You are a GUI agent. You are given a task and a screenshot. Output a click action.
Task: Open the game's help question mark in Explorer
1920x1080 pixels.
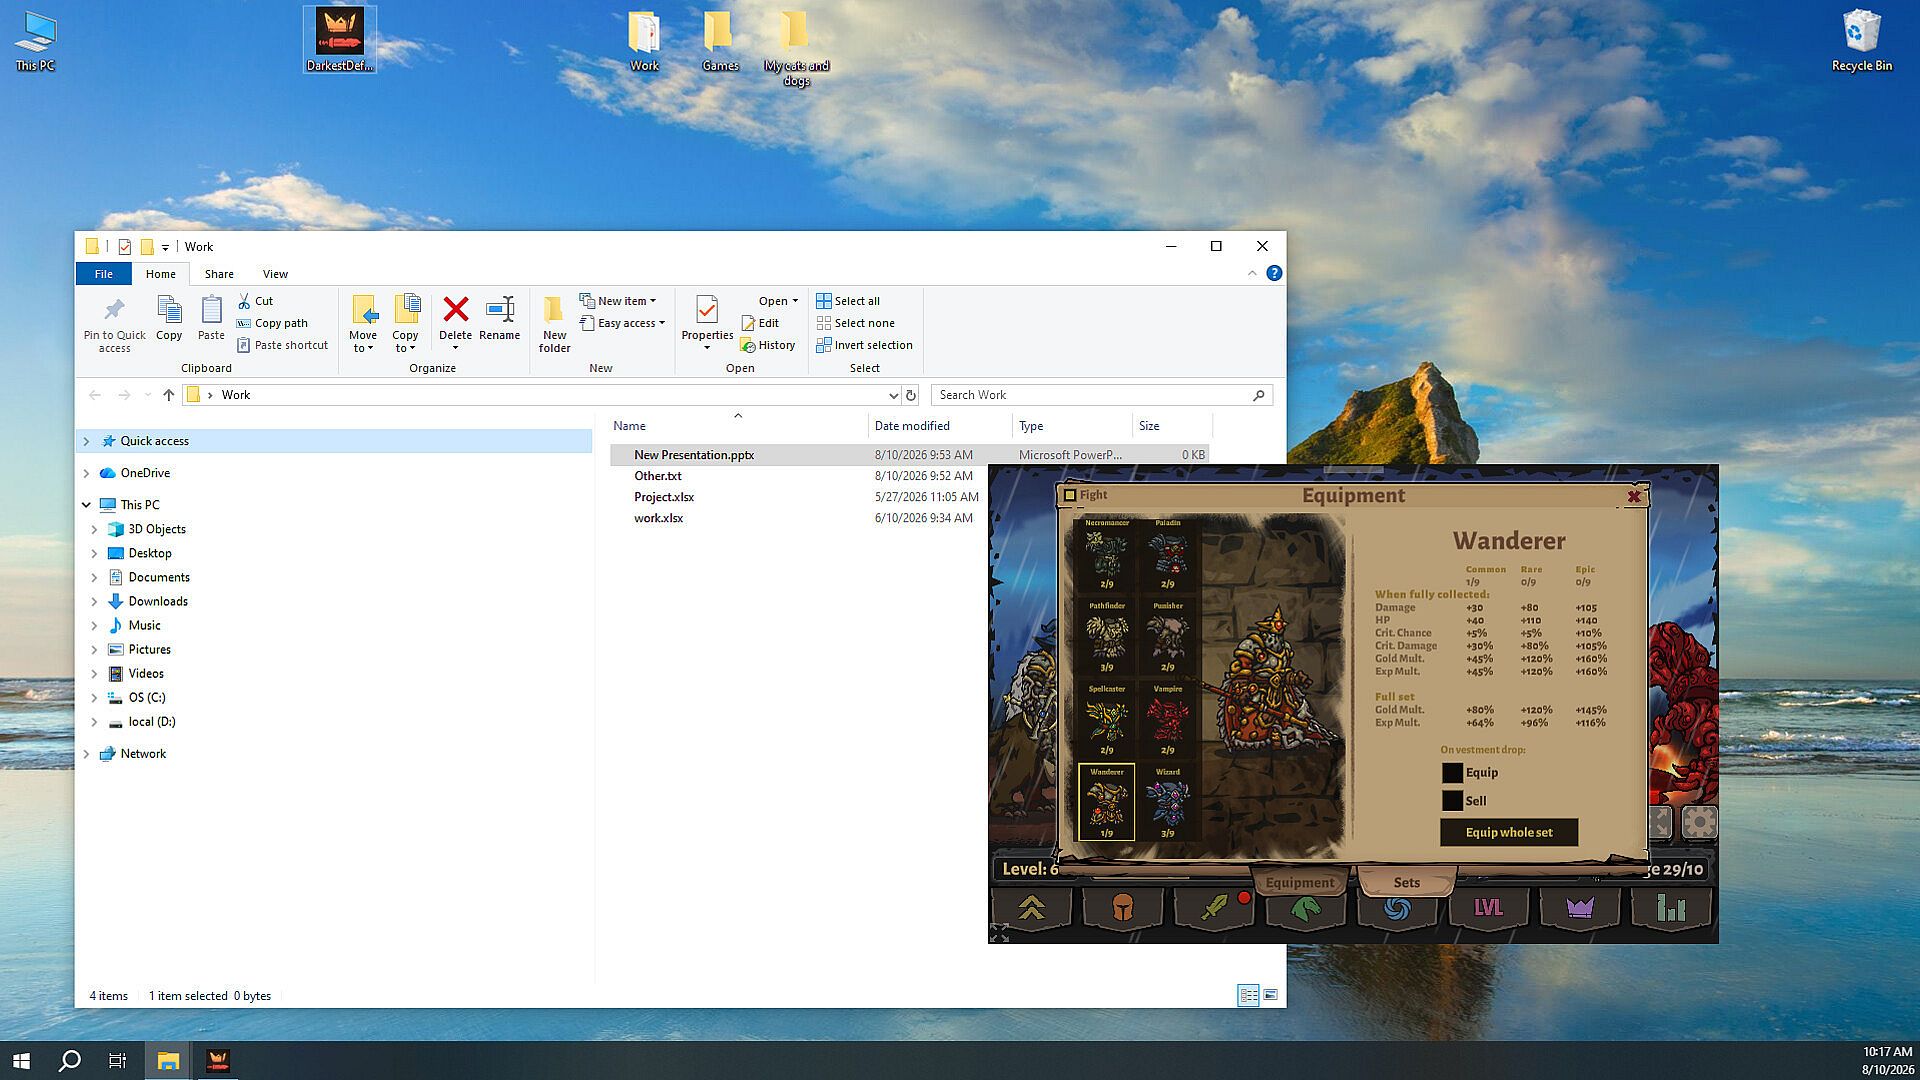pos(1274,273)
